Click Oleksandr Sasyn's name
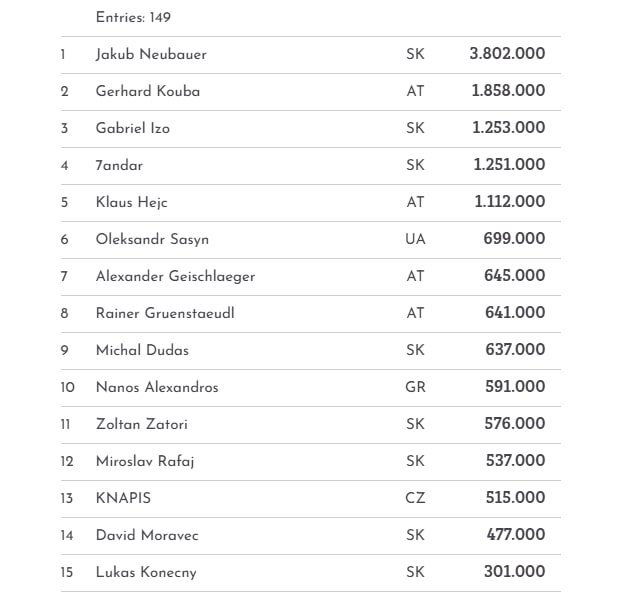The height and width of the screenshot is (604, 617). tap(152, 239)
